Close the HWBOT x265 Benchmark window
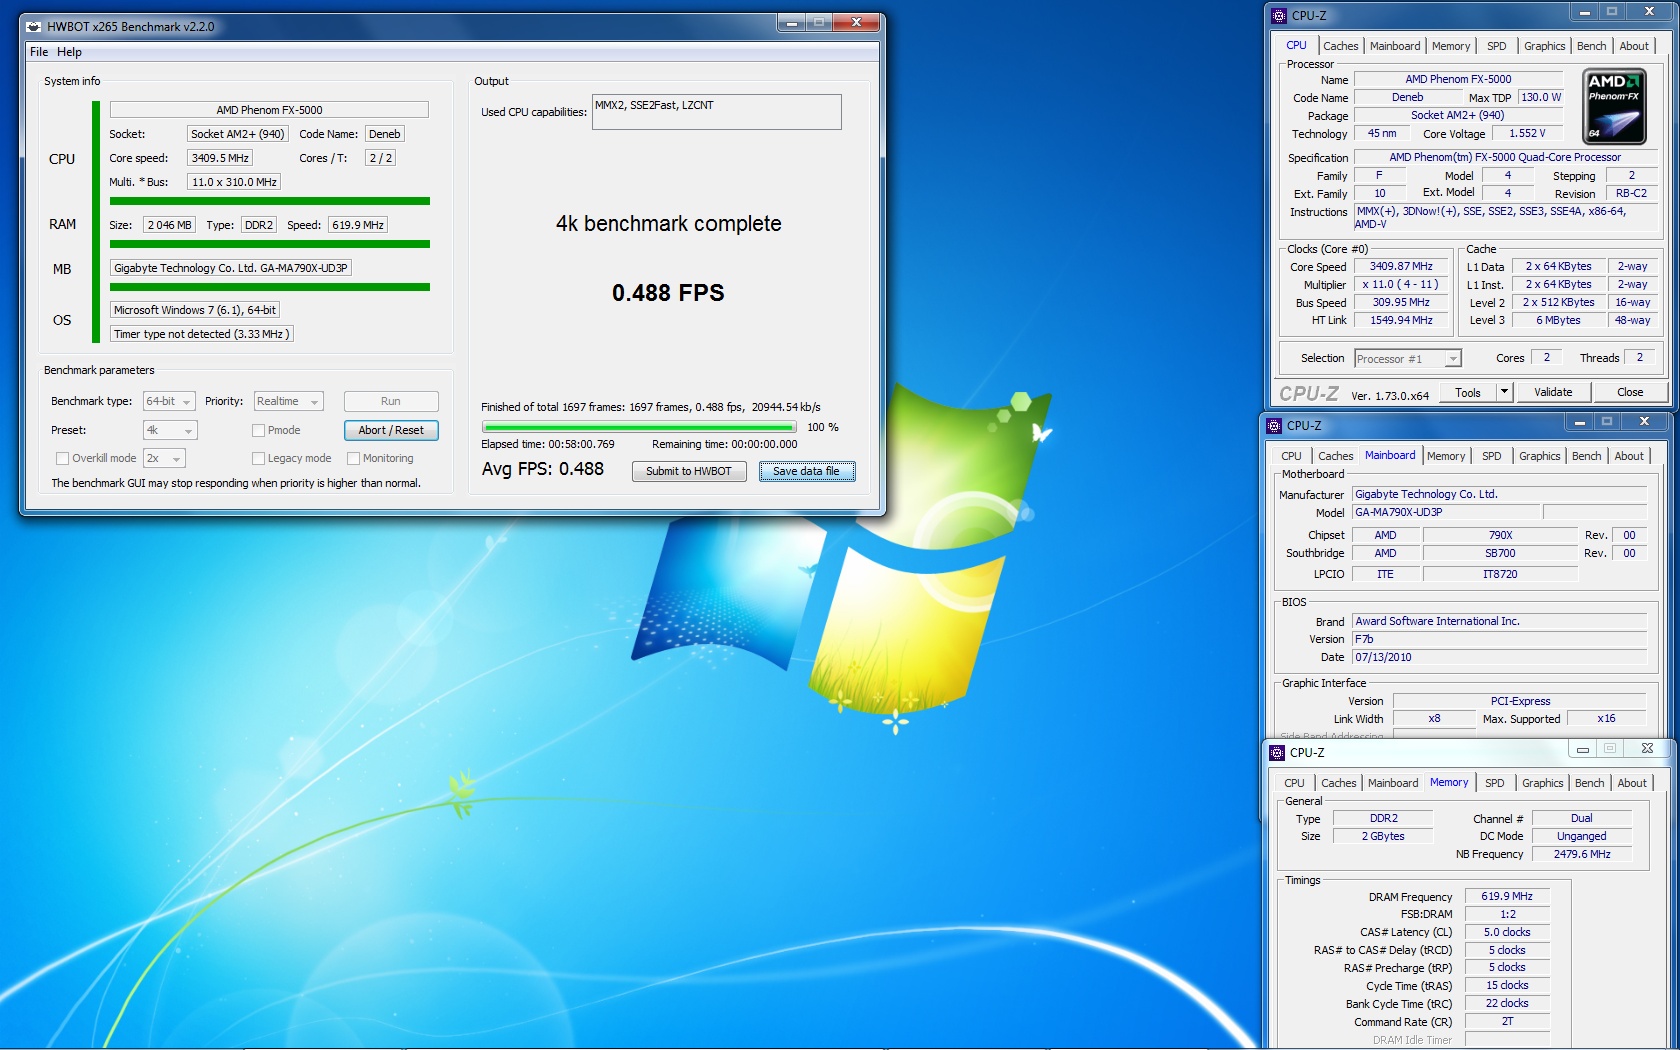This screenshot has width=1680, height=1050. (856, 23)
